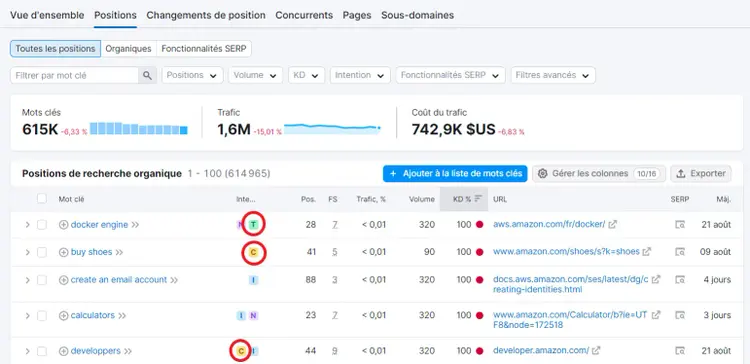Open Sous-domaines tab
The width and height of the screenshot is (750, 364).
418,15
